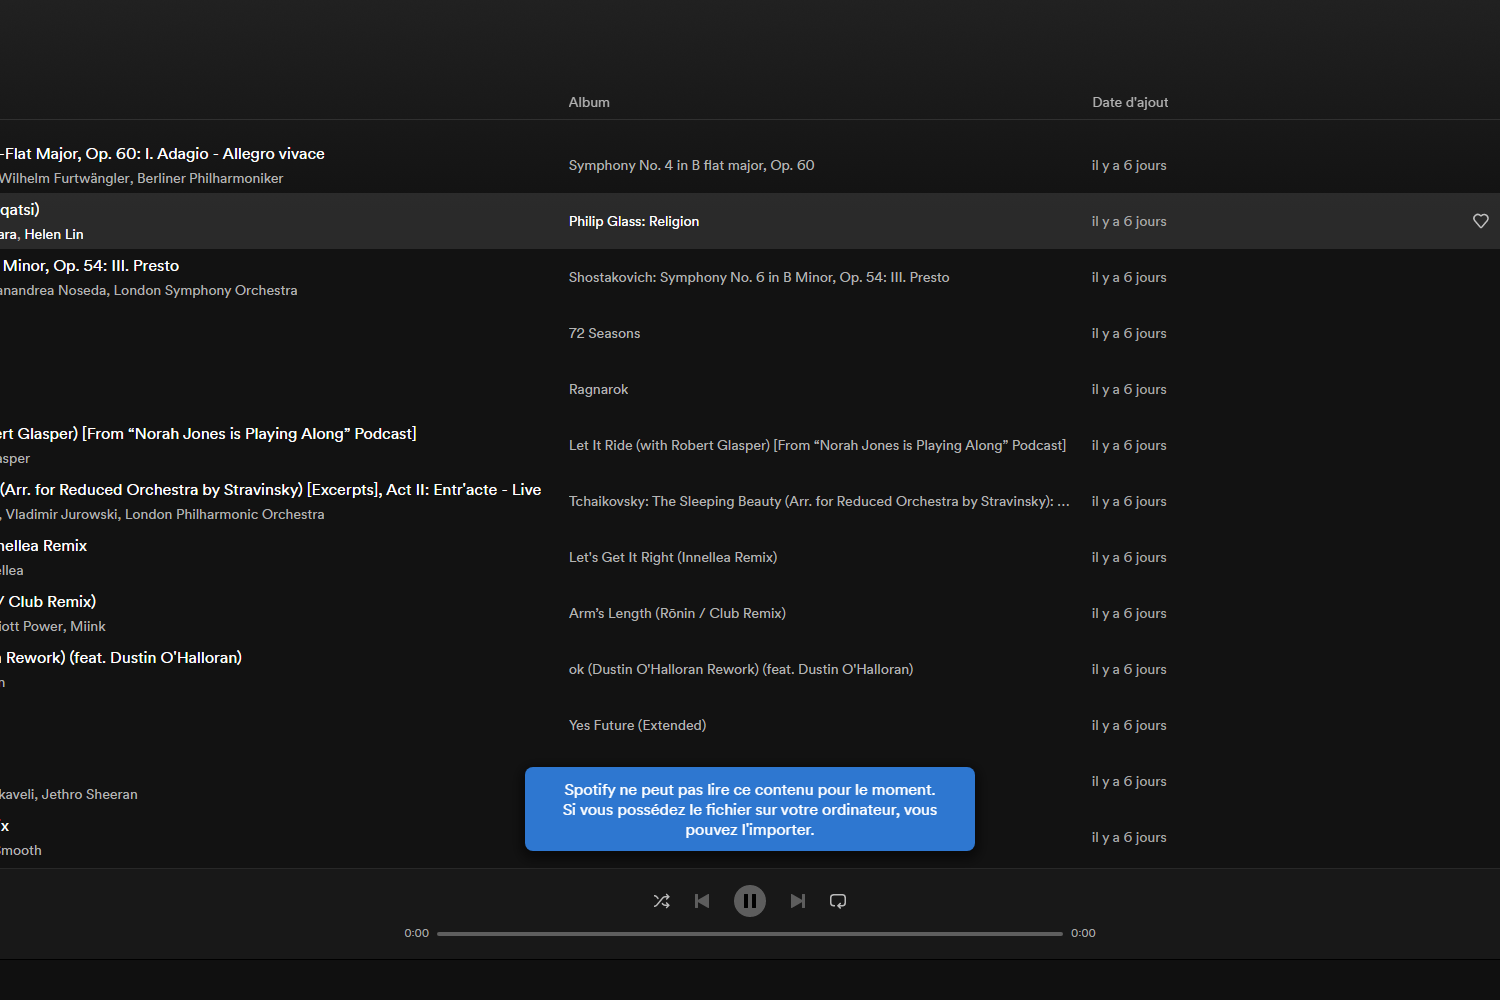Screen dimensions: 1500x1000
Task: Select track from Norah Jones Playing Along Podcast
Action: pyautogui.click(x=208, y=433)
